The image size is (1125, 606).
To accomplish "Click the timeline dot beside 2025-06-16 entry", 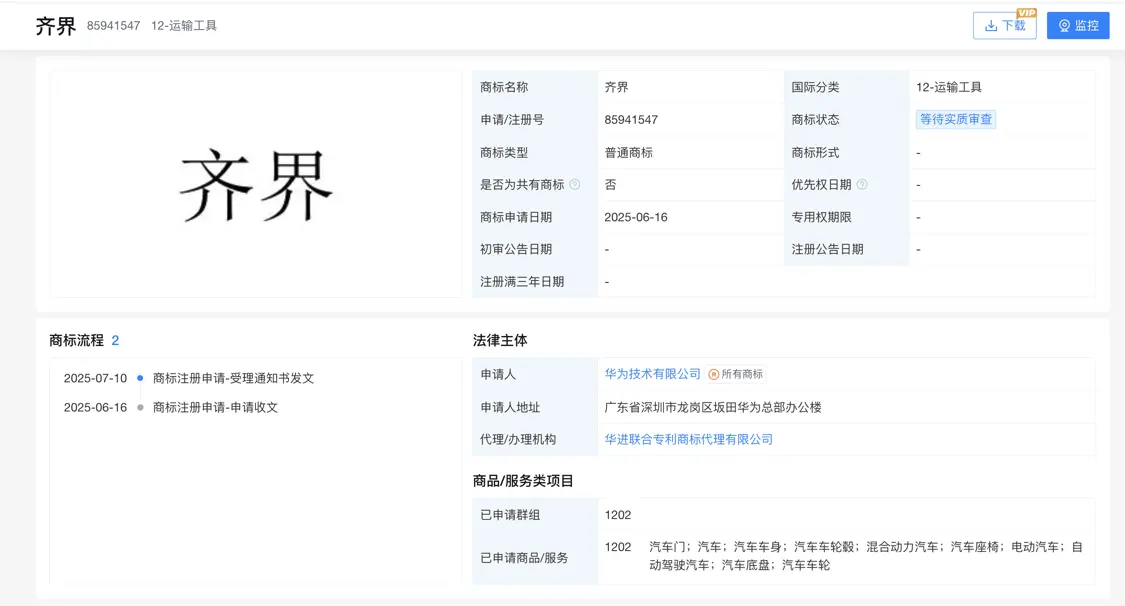I will [138, 408].
